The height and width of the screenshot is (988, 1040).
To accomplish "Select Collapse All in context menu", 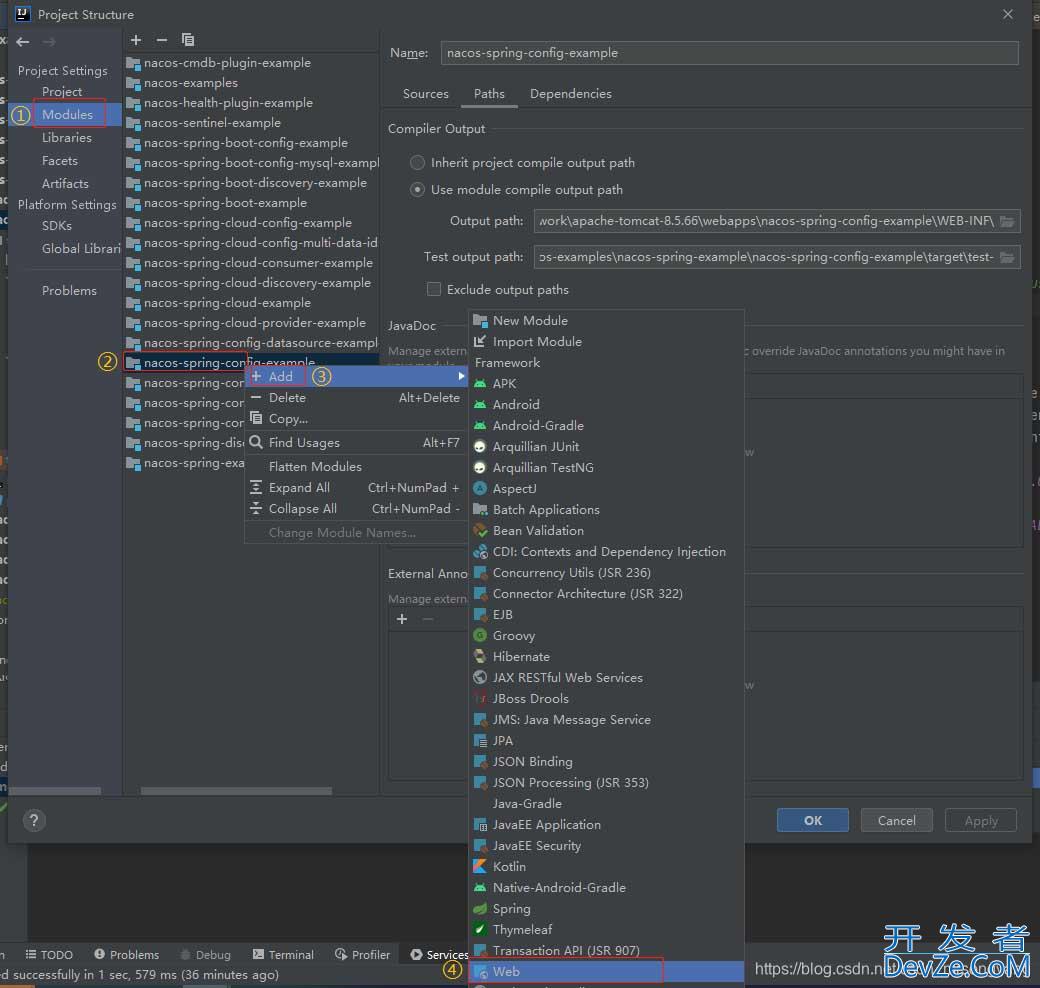I will [356, 509].
